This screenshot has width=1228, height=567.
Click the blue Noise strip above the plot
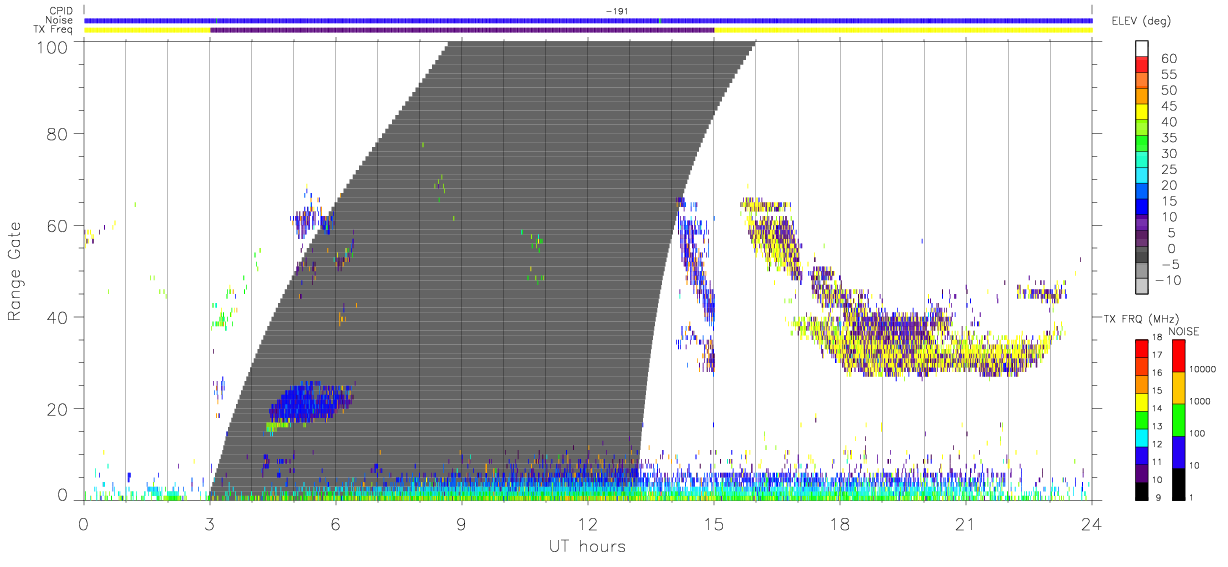pyautogui.click(x=588, y=20)
